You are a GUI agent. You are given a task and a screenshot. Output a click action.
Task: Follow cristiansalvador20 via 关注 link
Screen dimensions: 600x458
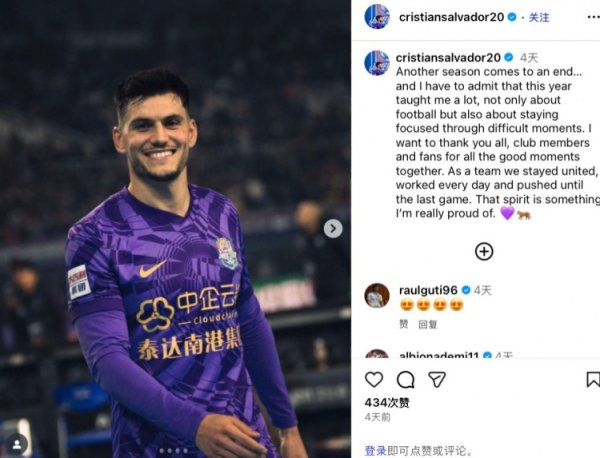coord(539,17)
